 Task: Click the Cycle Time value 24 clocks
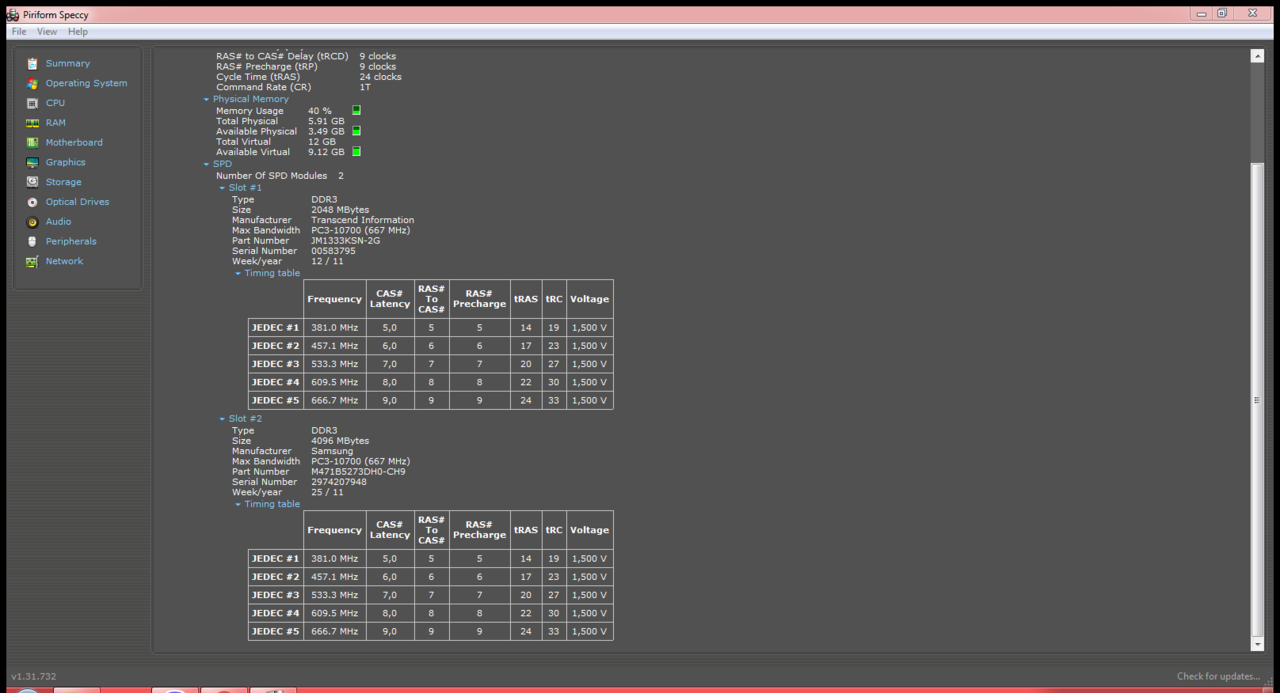tap(381, 77)
